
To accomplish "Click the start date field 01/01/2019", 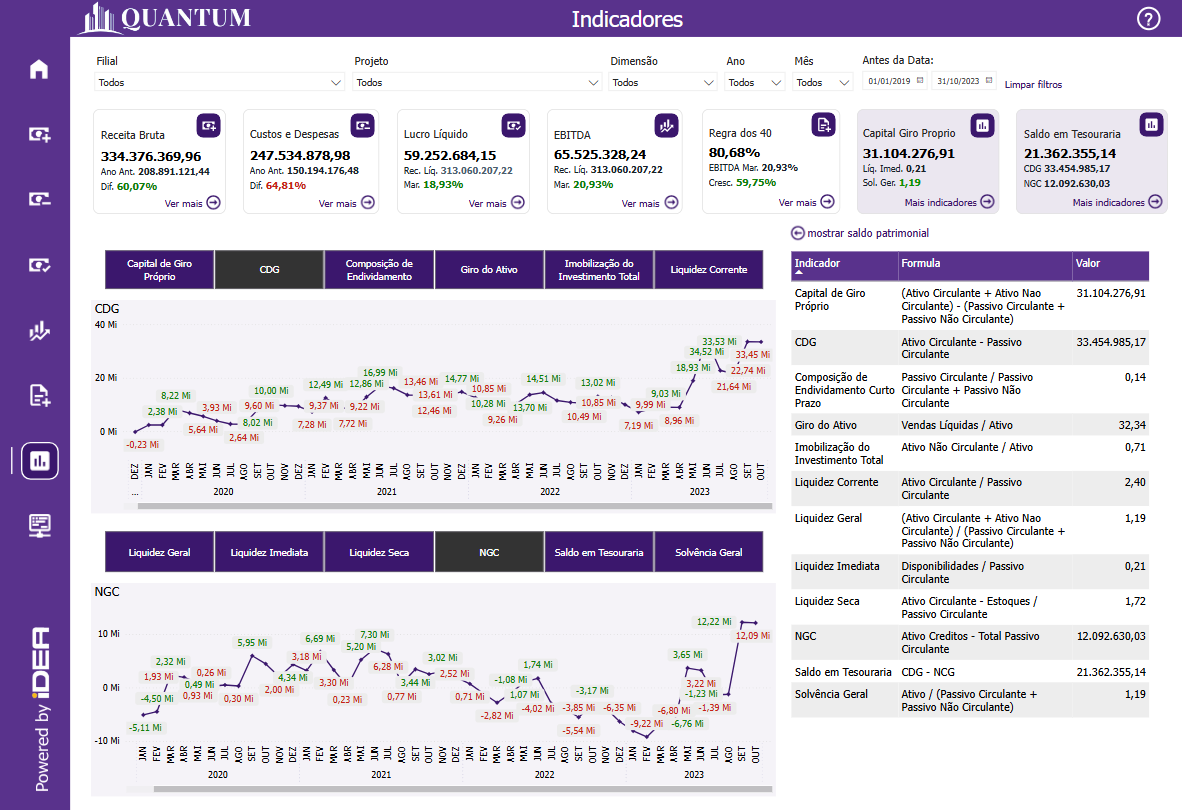I will click(895, 81).
